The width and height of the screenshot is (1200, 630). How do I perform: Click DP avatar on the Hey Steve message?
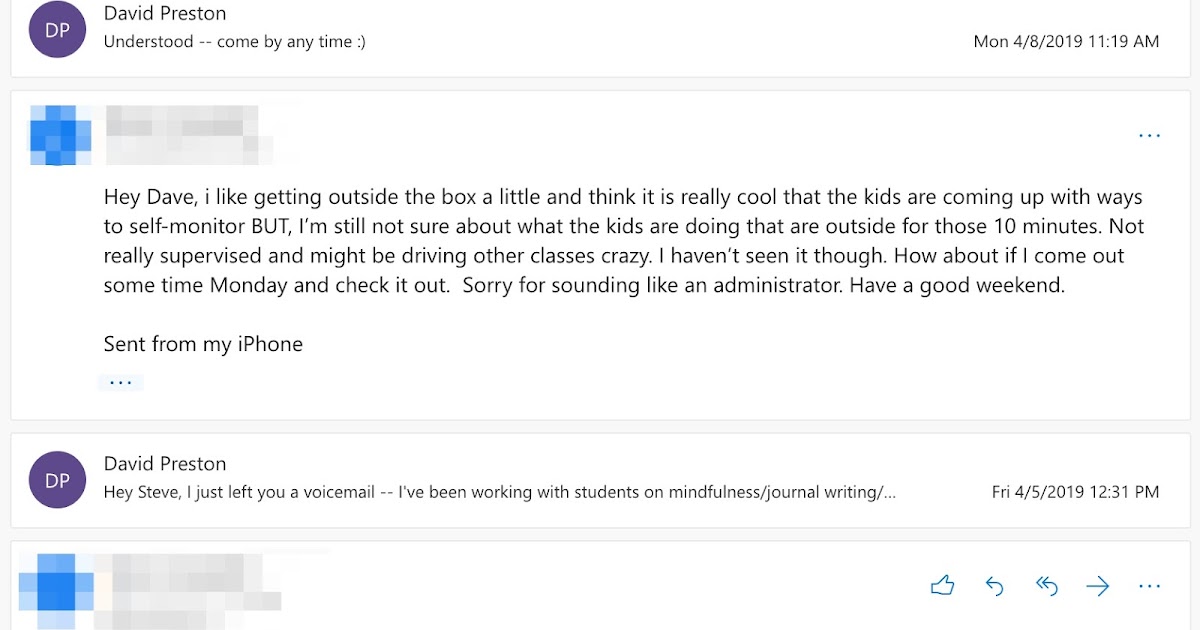pos(58,480)
